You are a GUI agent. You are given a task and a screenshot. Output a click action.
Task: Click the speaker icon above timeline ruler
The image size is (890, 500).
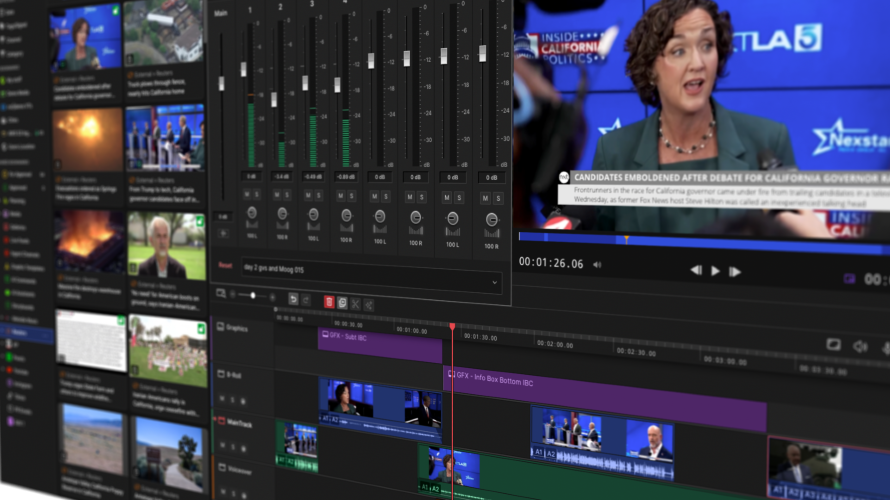pos(860,346)
